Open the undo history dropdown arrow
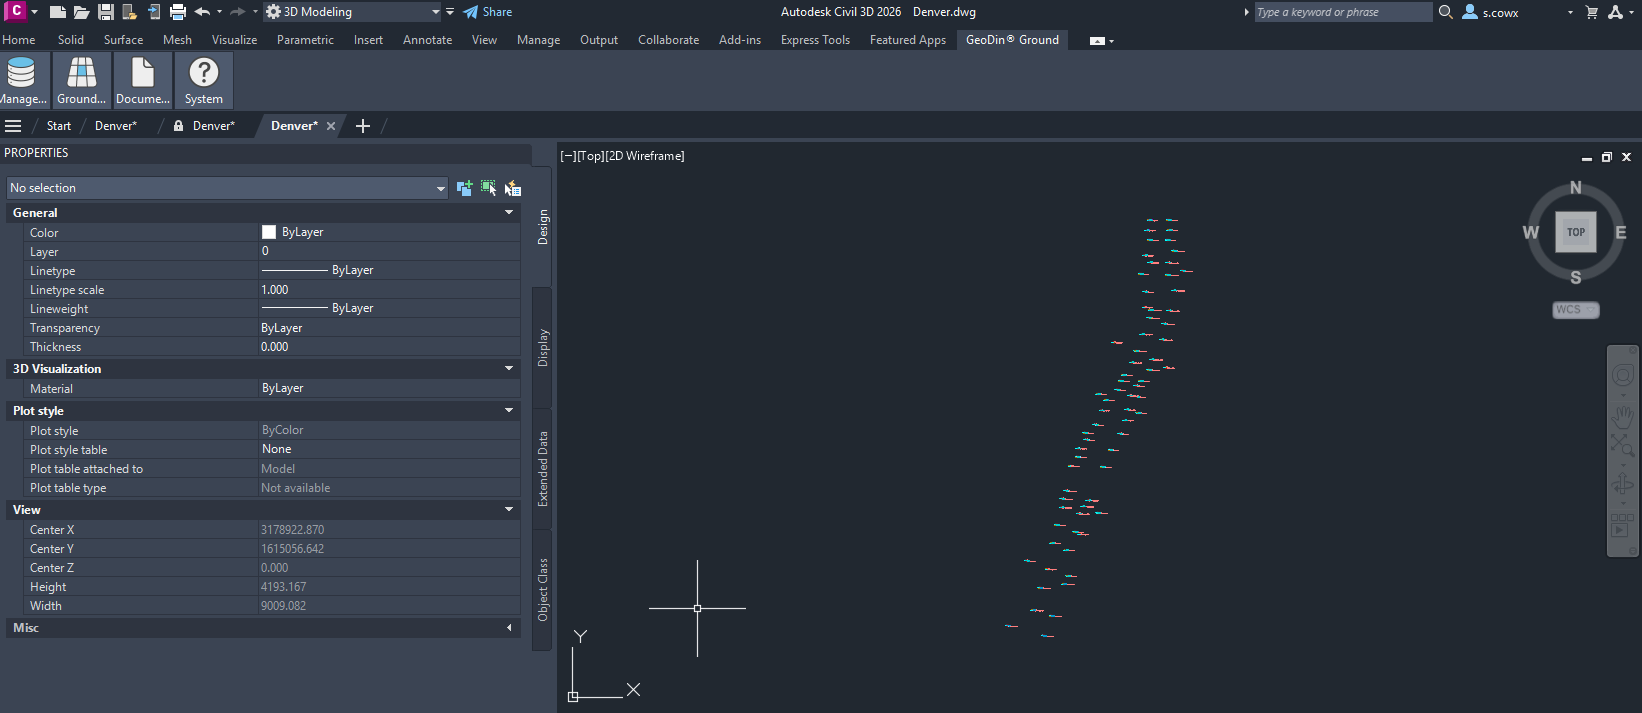The image size is (1642, 713). pyautogui.click(x=219, y=12)
